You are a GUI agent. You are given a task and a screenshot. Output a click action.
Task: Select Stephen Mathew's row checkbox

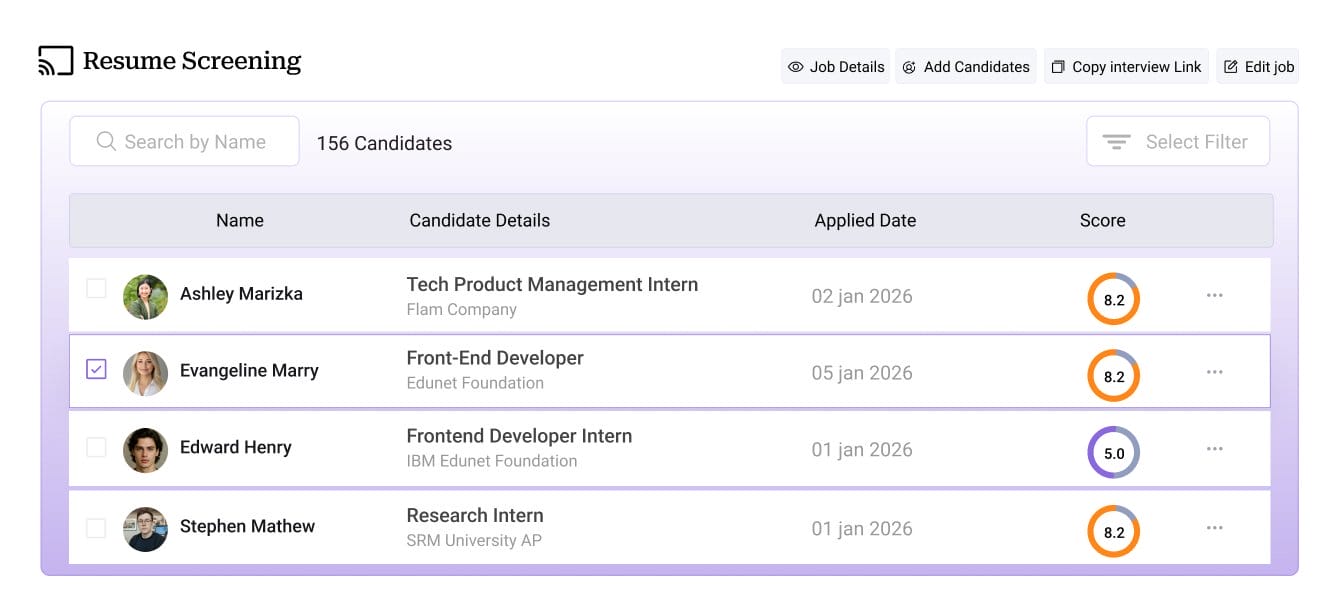pyautogui.click(x=96, y=527)
